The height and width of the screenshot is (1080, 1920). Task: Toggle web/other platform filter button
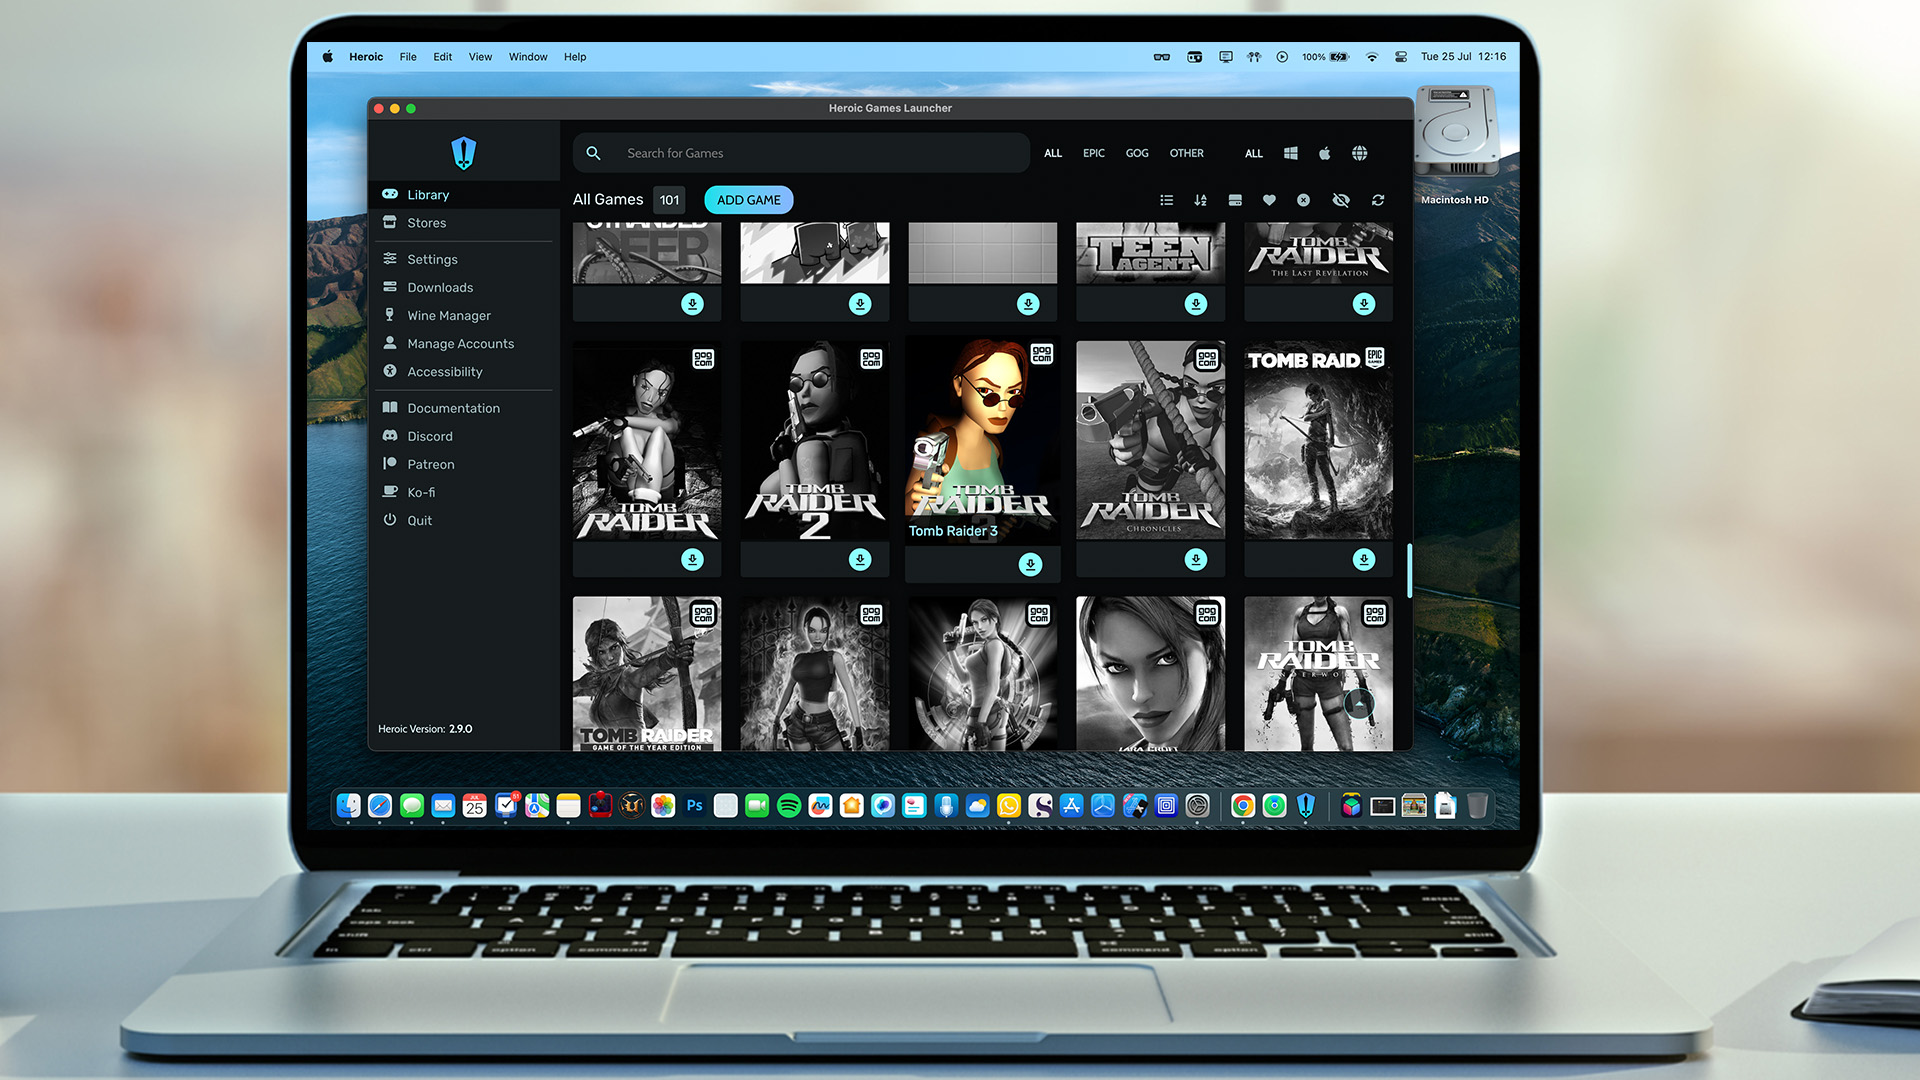tap(1360, 153)
